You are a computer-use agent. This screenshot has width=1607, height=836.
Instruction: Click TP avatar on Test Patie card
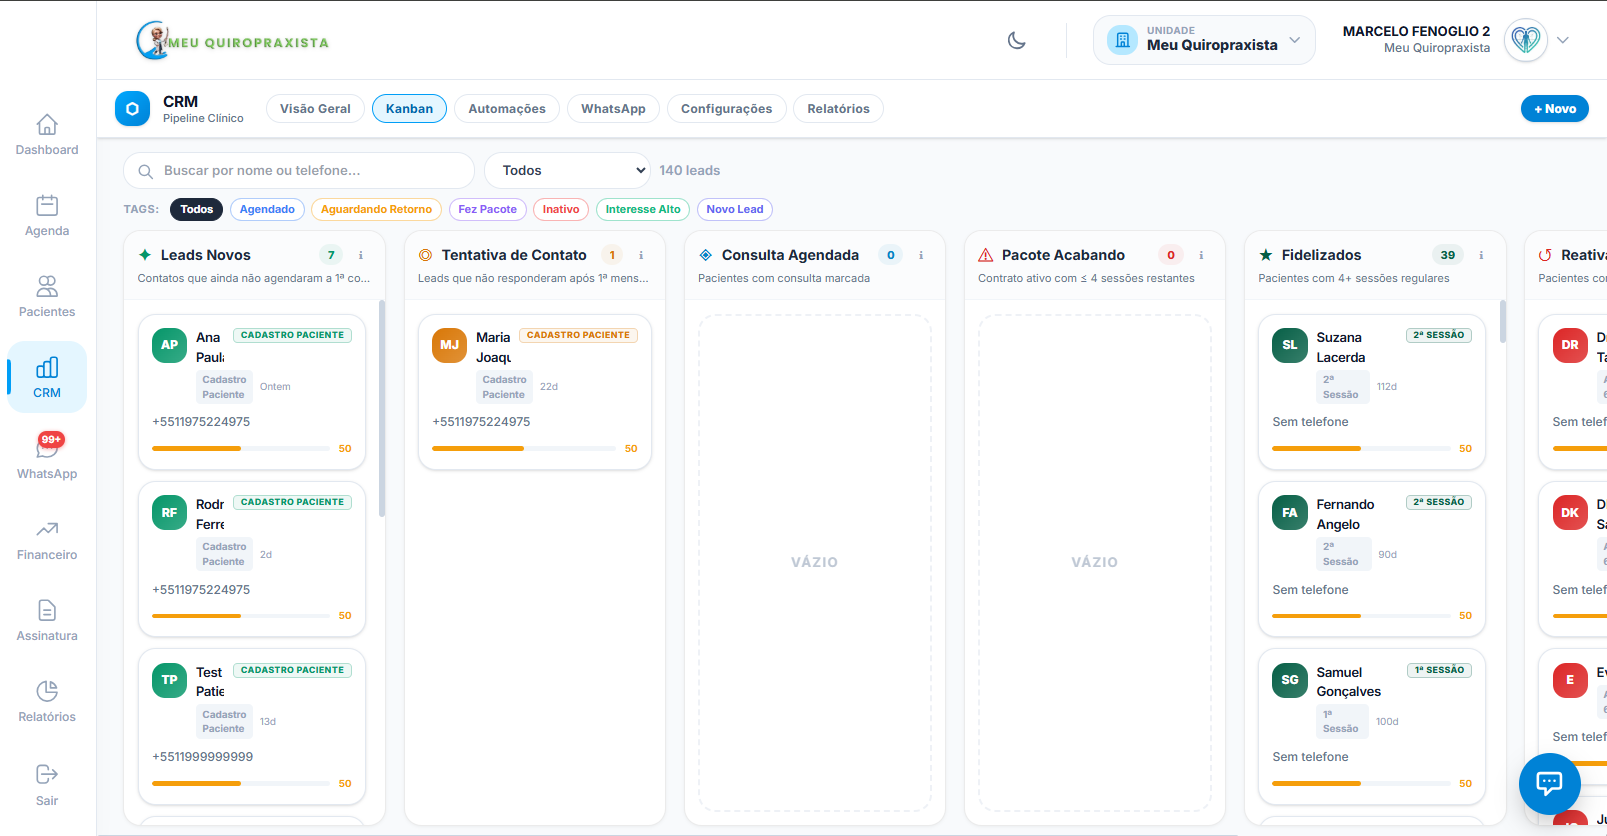coord(170,680)
